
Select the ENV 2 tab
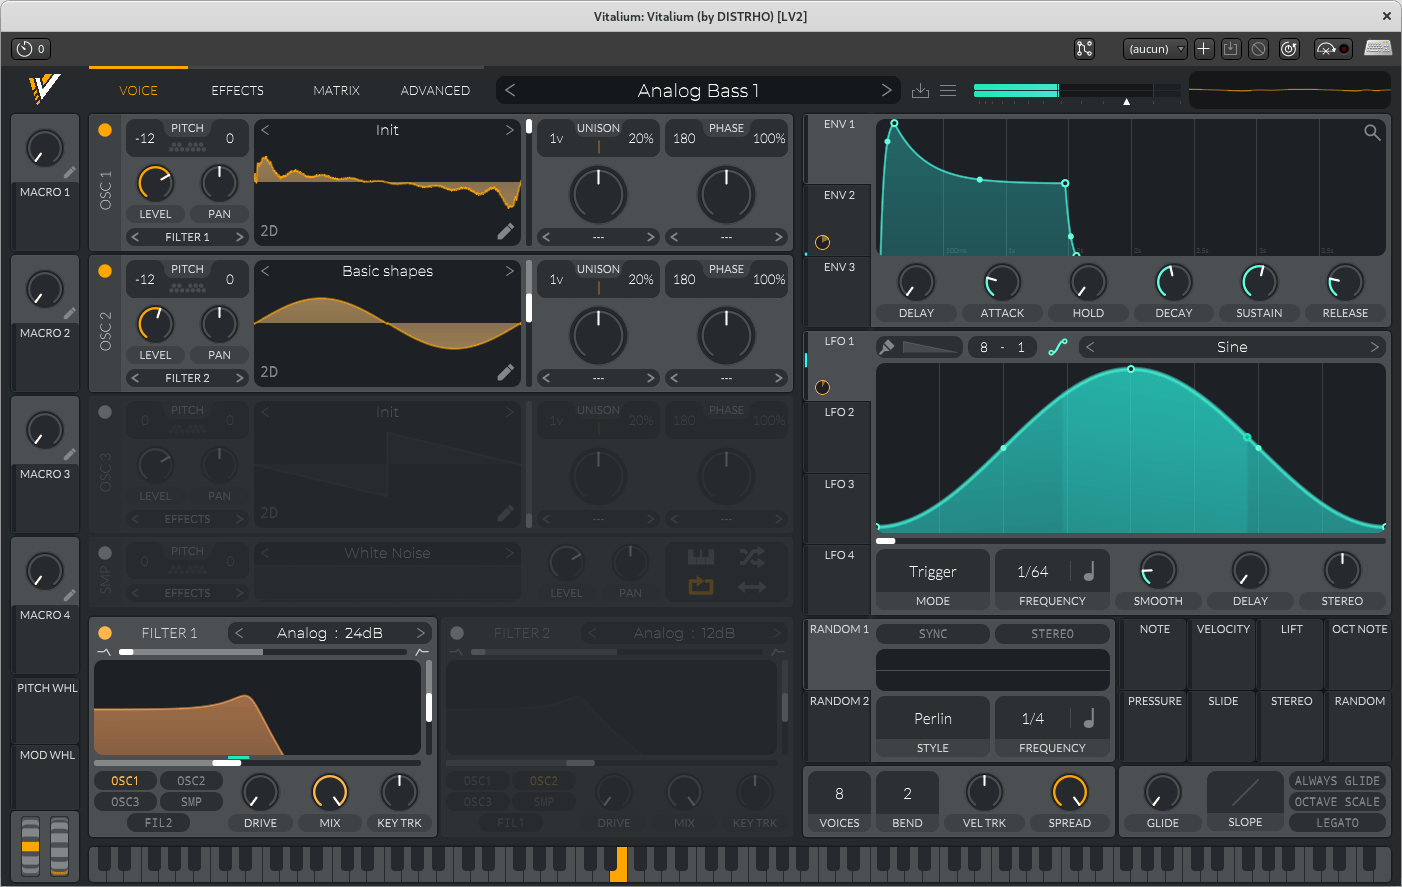tap(838, 220)
